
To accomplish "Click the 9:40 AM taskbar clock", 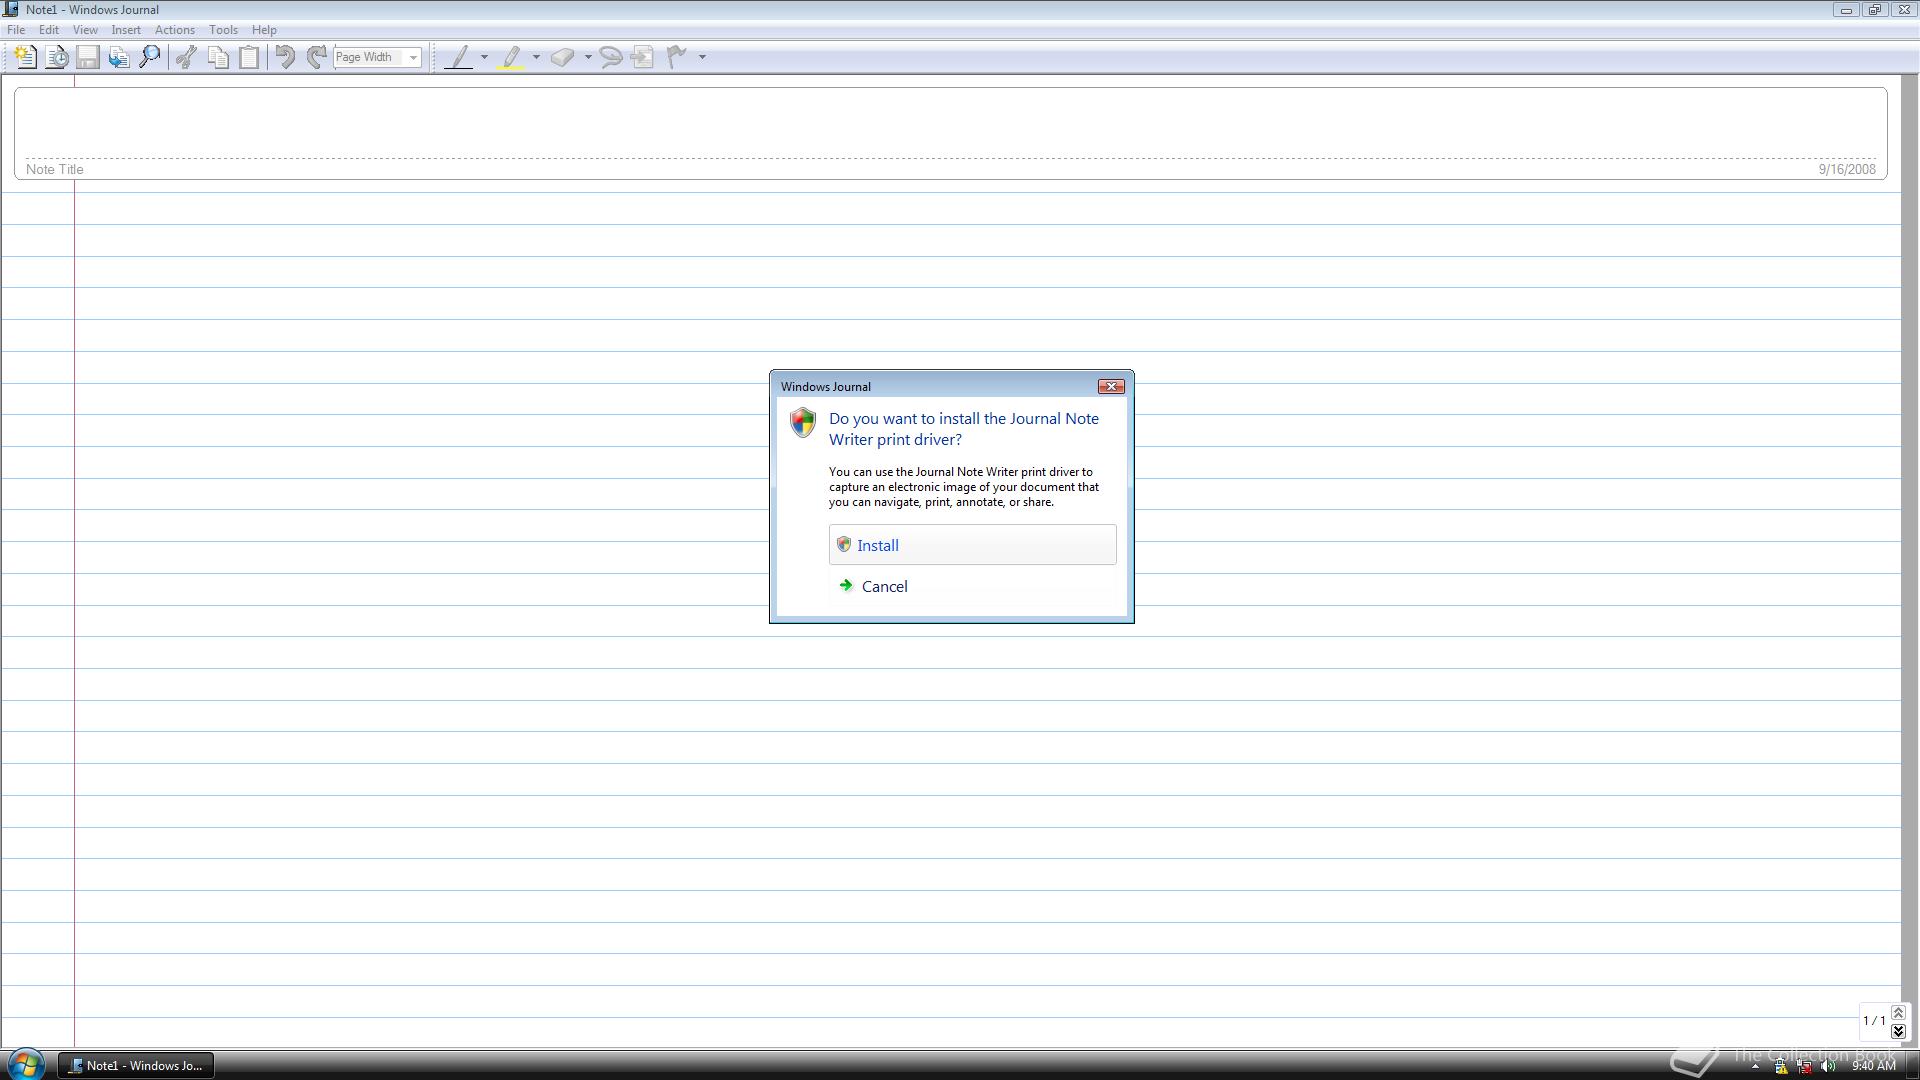I will coord(1874,1066).
